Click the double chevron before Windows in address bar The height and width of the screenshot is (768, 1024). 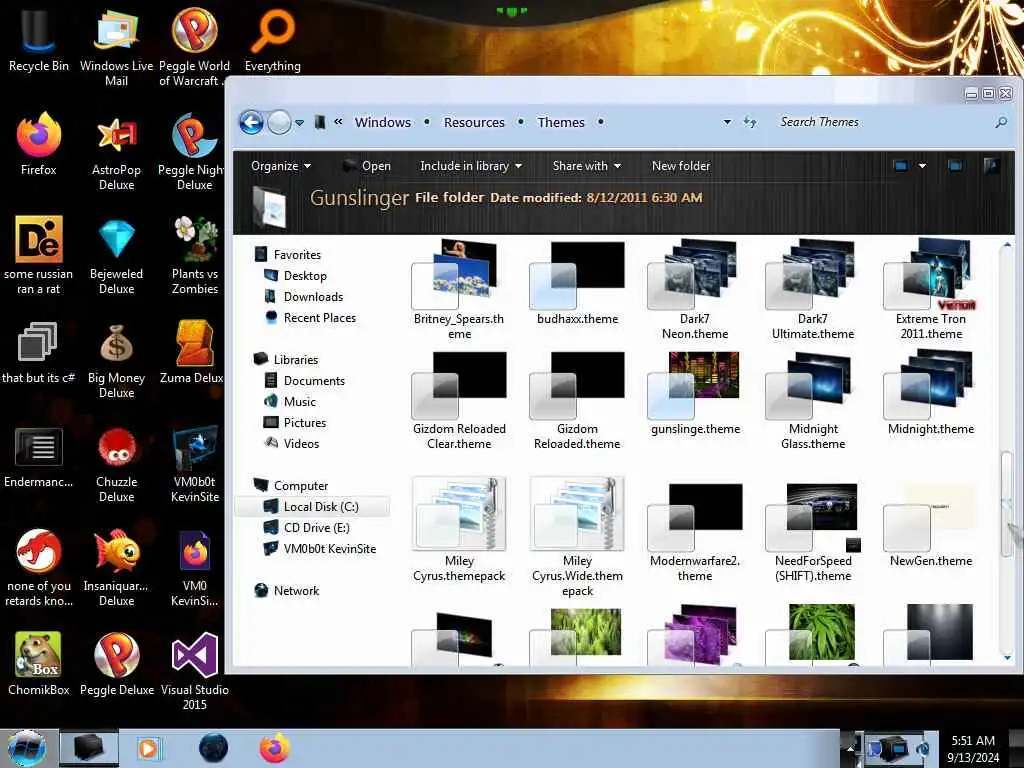[338, 121]
